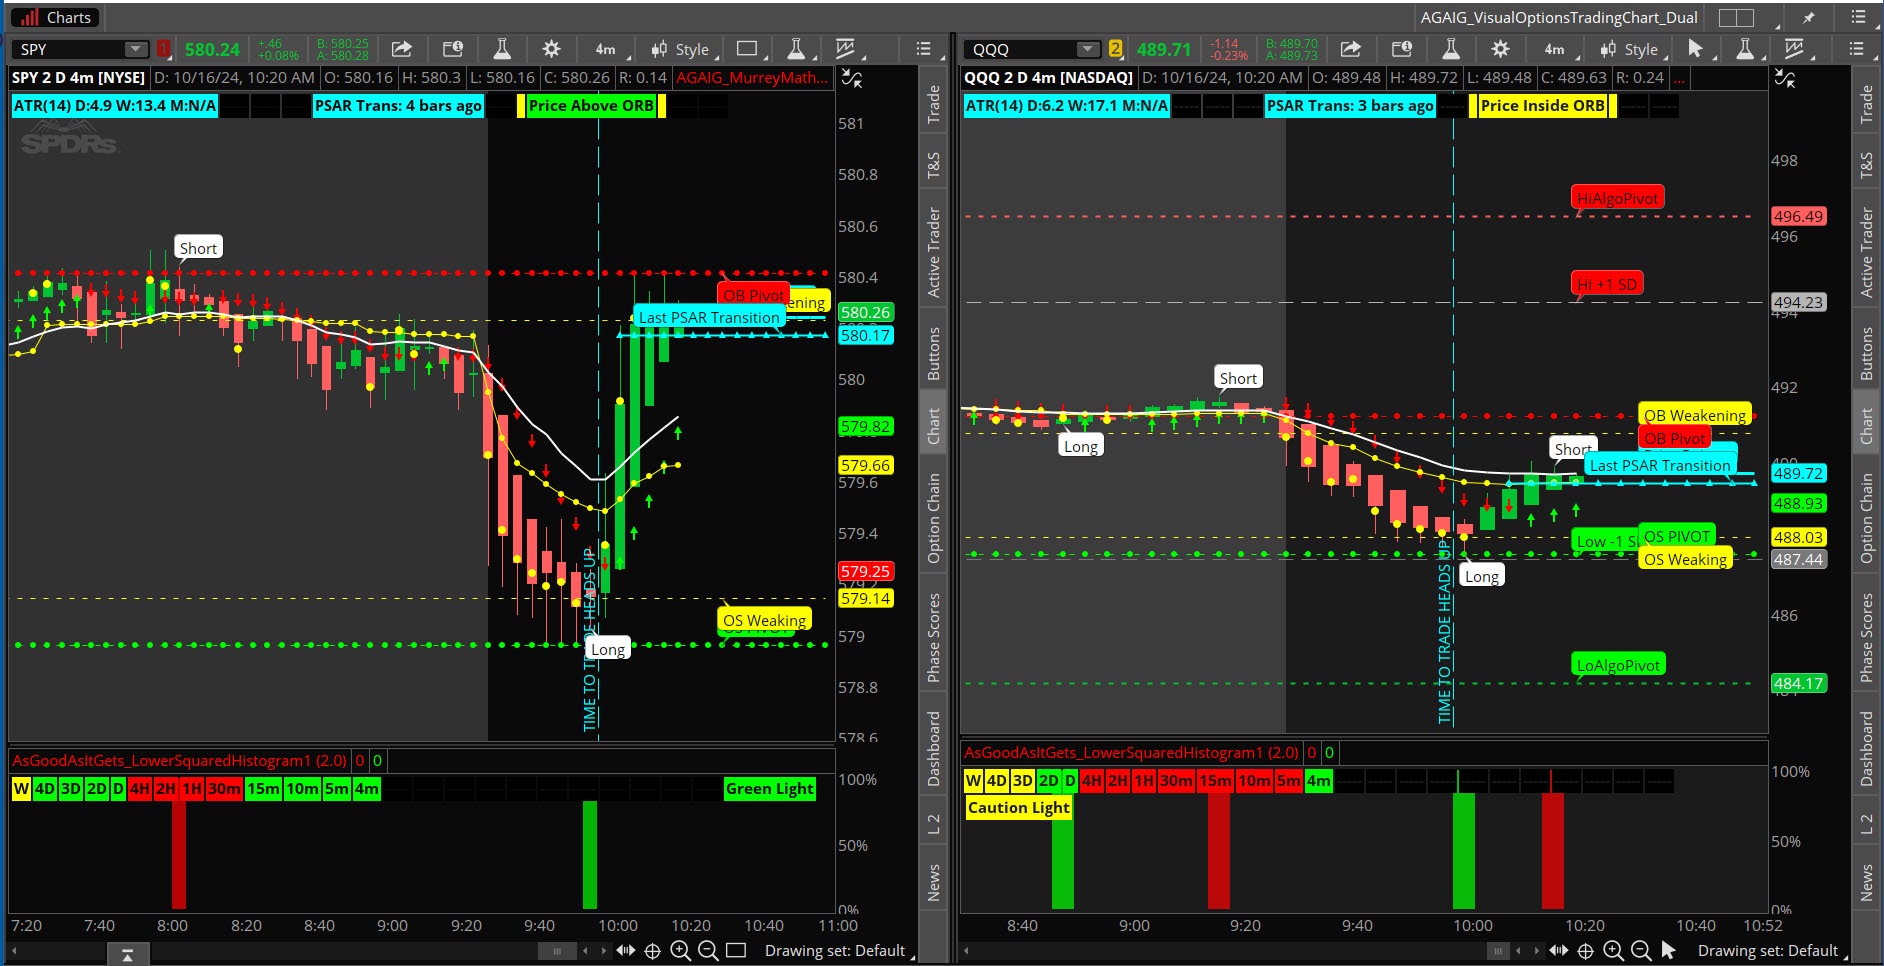Image resolution: width=1884 pixels, height=966 pixels.
Task: Open Option Chain tab beside SPY chart
Action: pos(933,518)
